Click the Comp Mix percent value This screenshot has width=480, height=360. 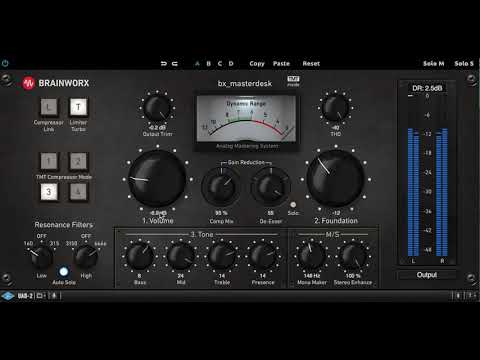point(221,213)
